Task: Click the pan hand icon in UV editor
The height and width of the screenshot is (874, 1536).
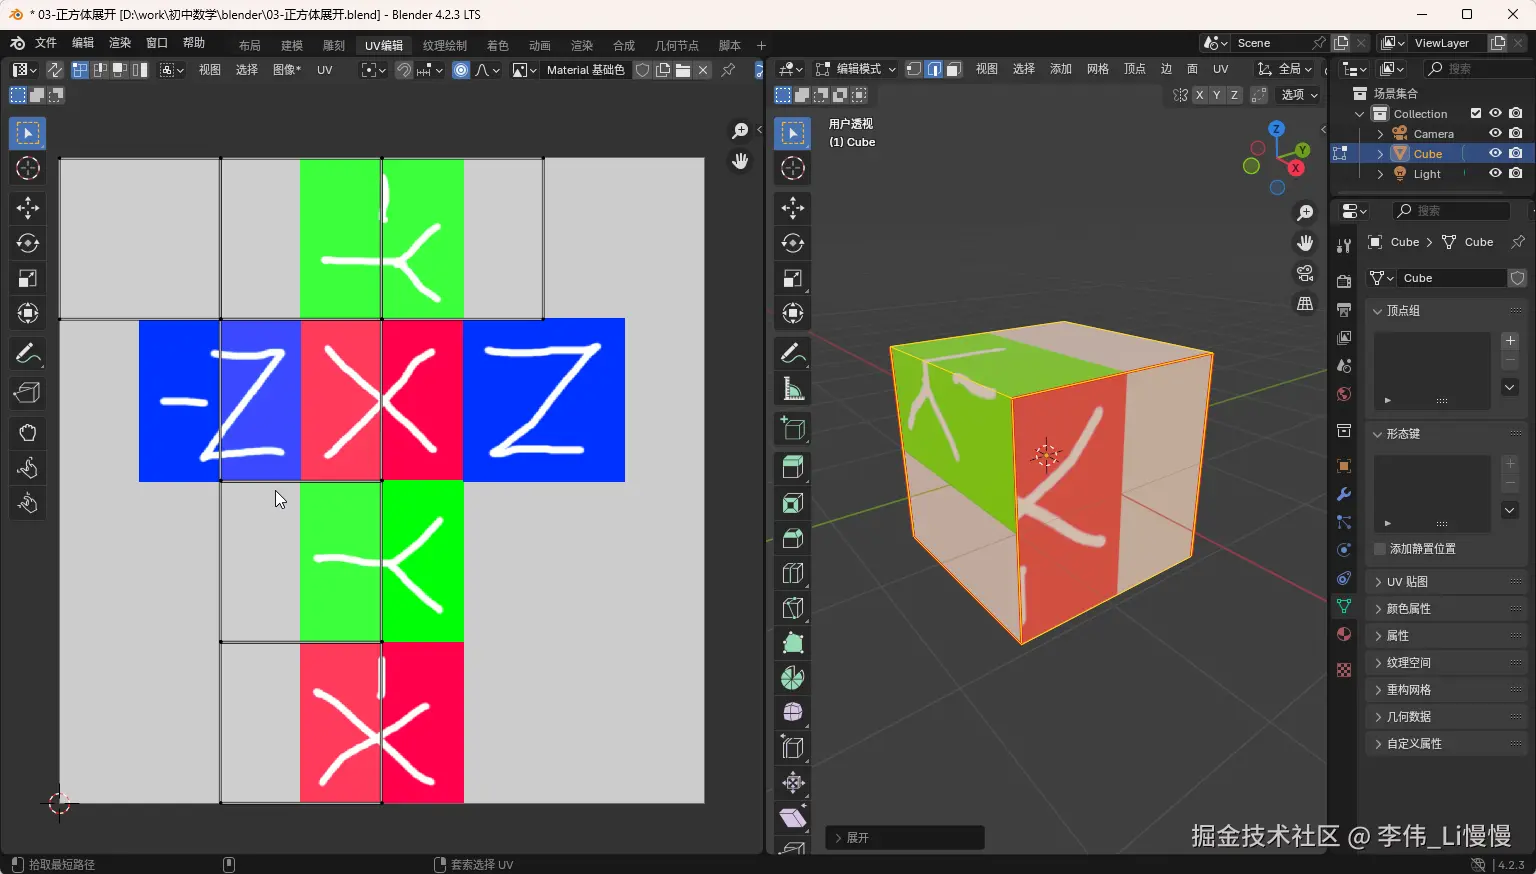Action: point(740,161)
